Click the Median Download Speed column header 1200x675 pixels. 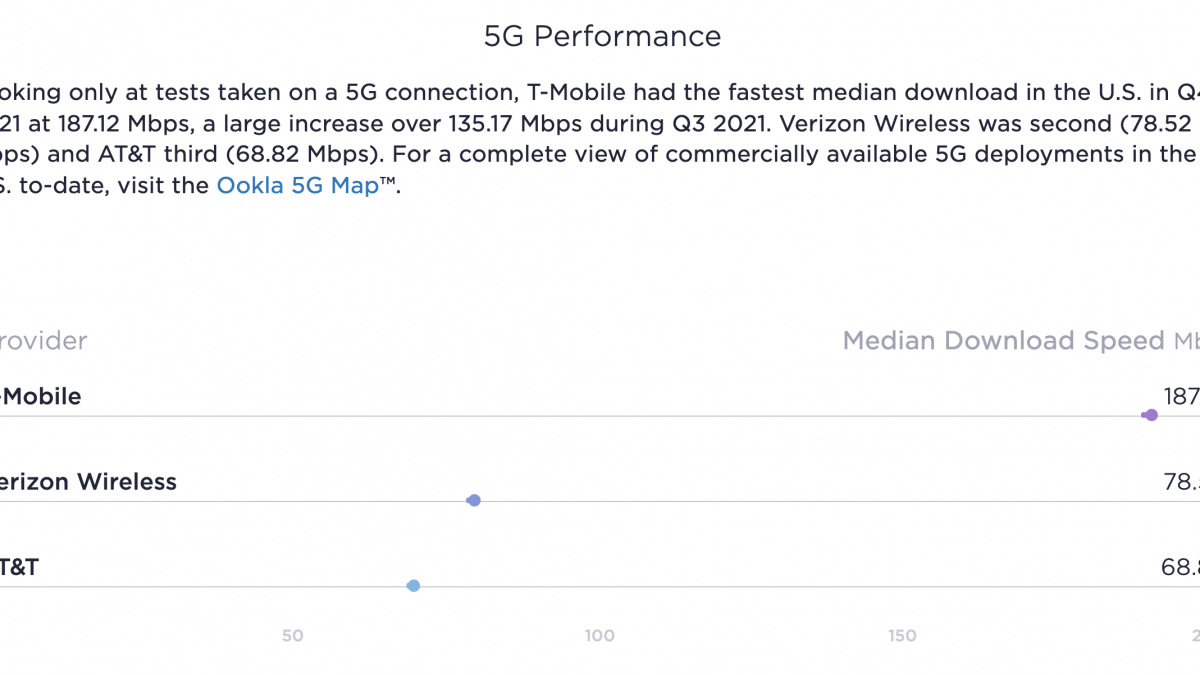(1003, 341)
